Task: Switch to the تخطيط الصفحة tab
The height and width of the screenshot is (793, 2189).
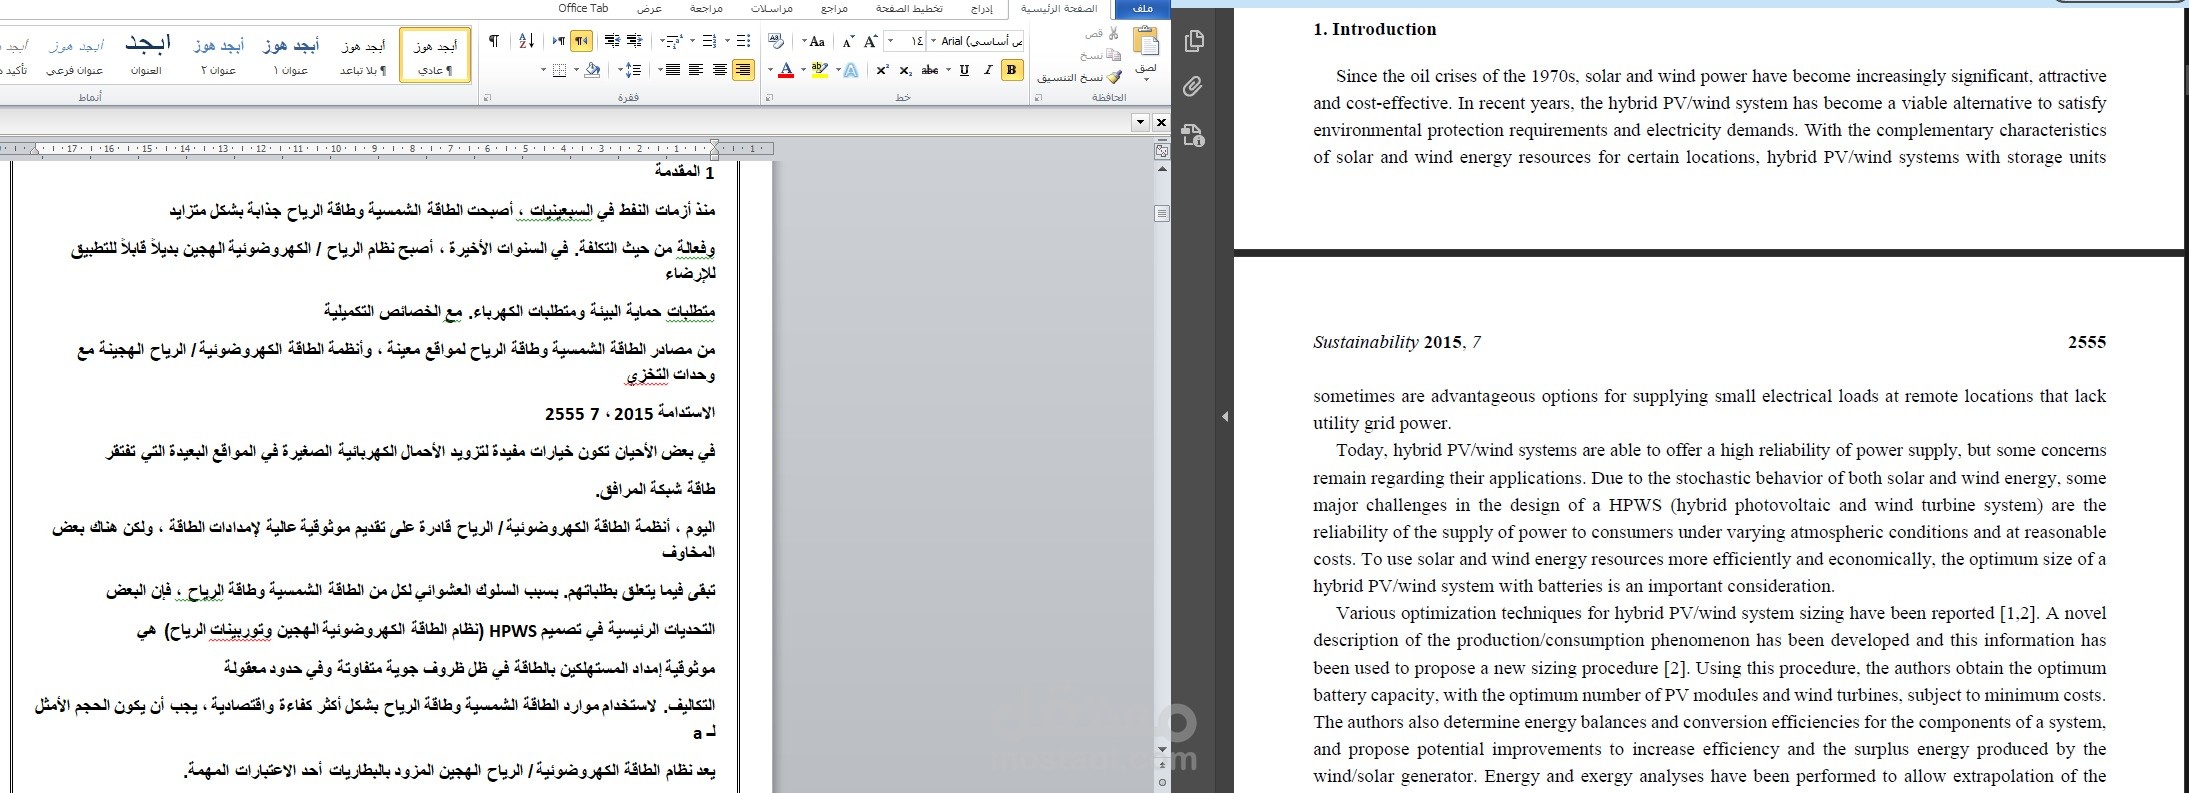Action: (909, 8)
